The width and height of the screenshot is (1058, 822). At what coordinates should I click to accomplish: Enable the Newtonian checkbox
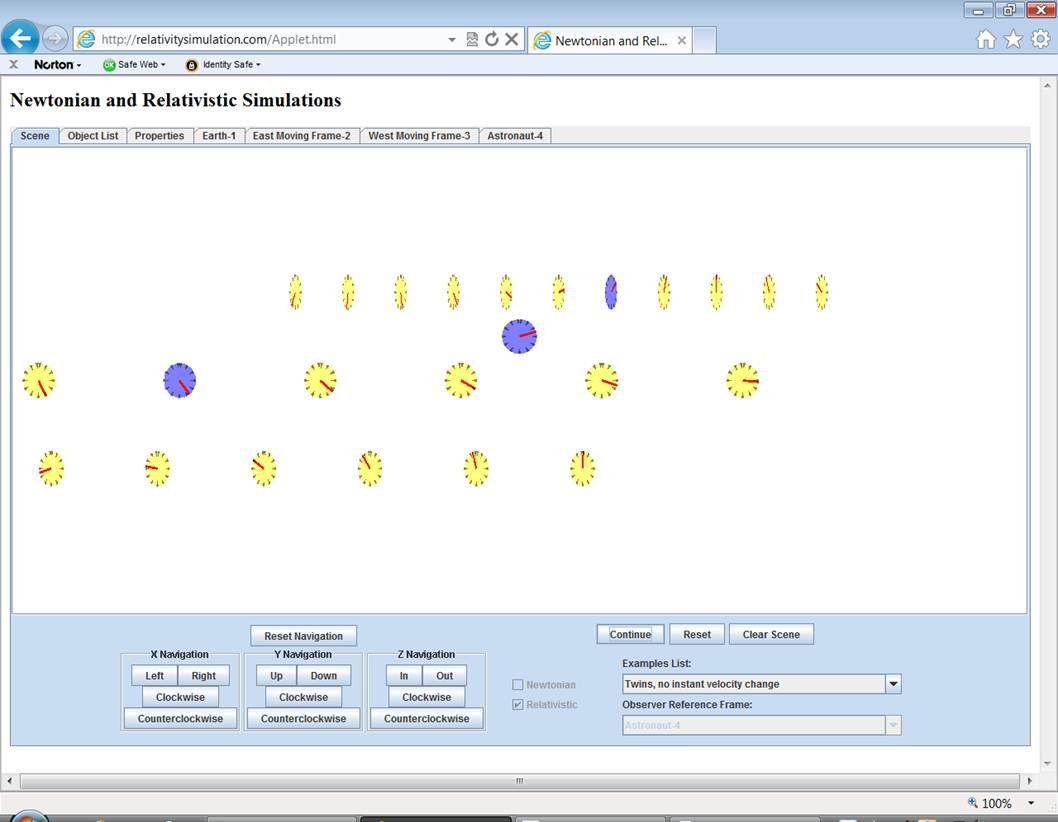tap(517, 685)
